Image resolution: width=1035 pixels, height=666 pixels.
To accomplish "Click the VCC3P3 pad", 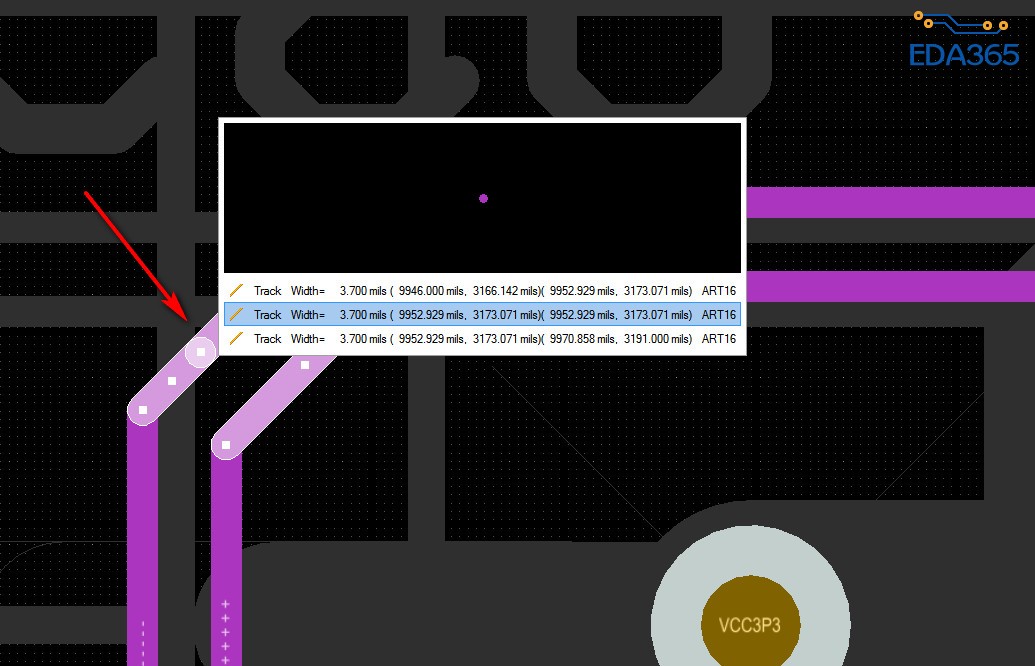I will point(751,624).
